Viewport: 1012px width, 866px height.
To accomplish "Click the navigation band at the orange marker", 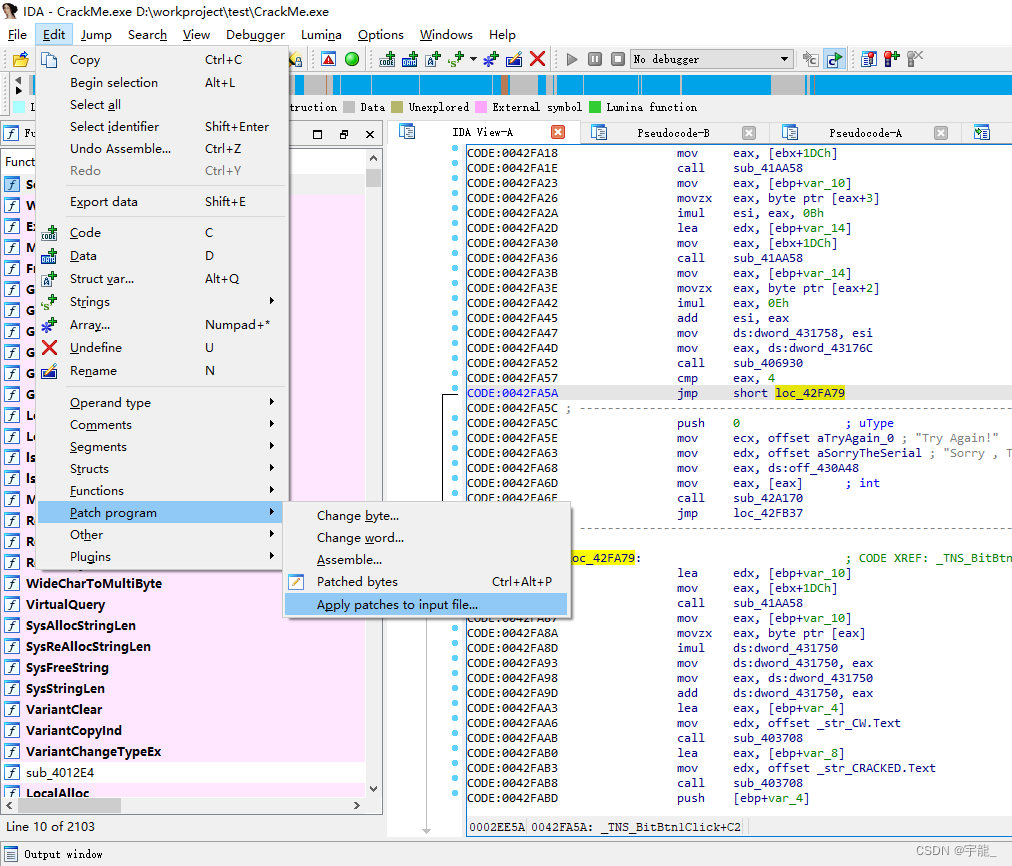I will point(505,85).
